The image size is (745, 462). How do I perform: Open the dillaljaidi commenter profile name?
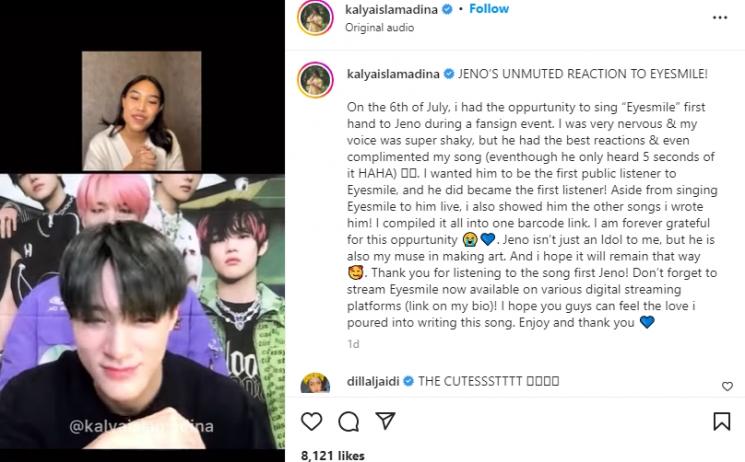pos(373,381)
